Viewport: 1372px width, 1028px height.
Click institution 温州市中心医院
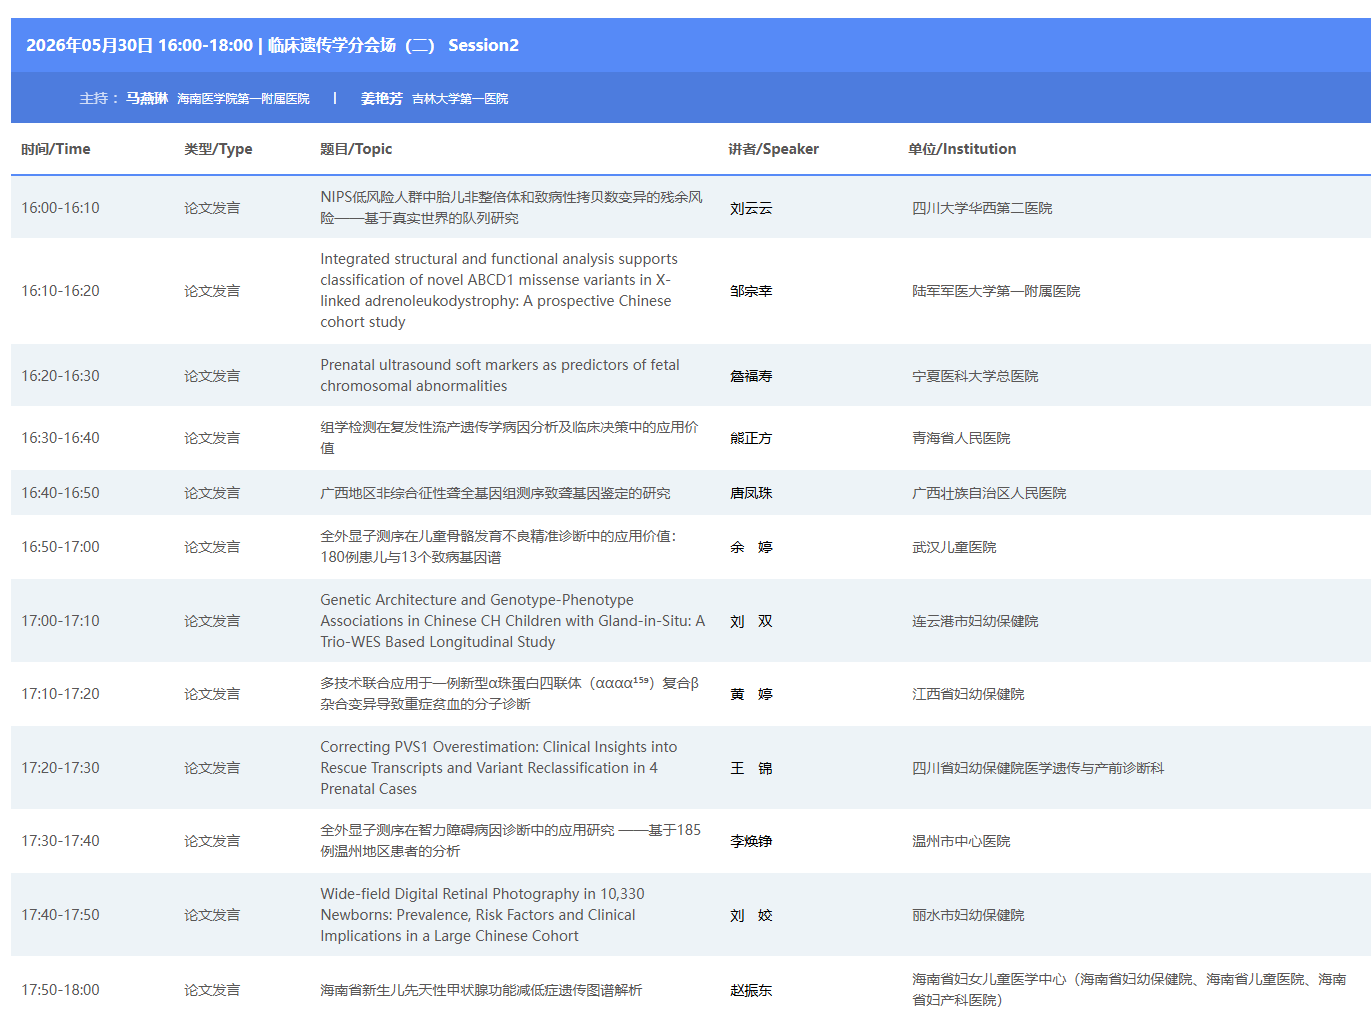click(961, 841)
